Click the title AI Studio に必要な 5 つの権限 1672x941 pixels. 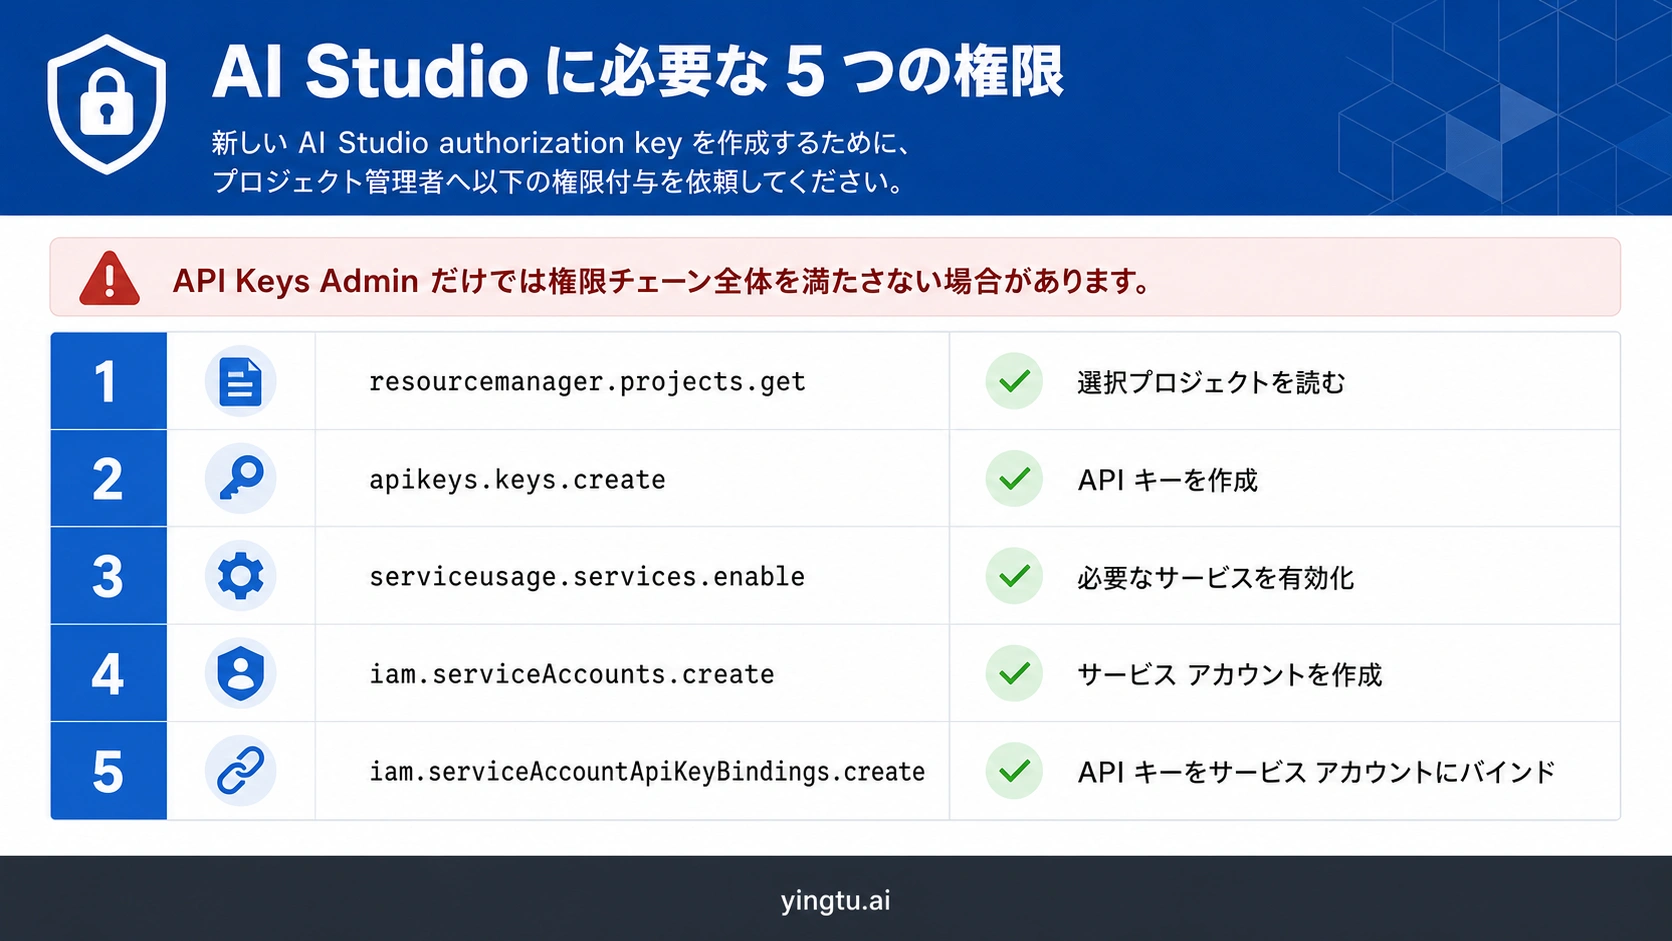click(x=637, y=71)
